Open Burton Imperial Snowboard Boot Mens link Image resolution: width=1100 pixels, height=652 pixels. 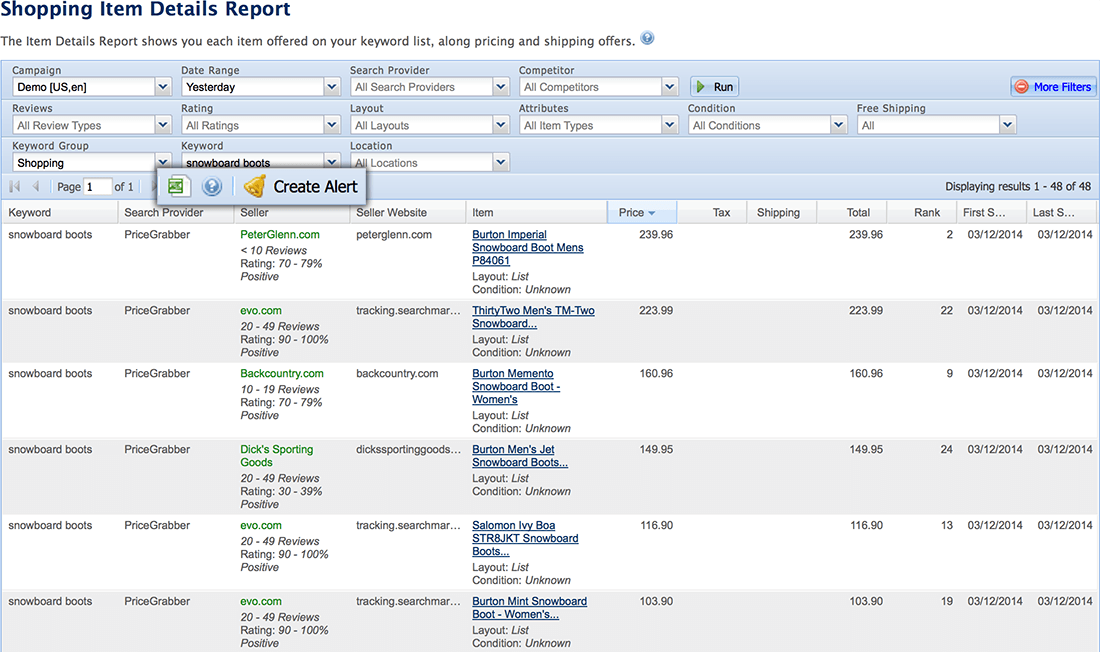[x=528, y=247]
